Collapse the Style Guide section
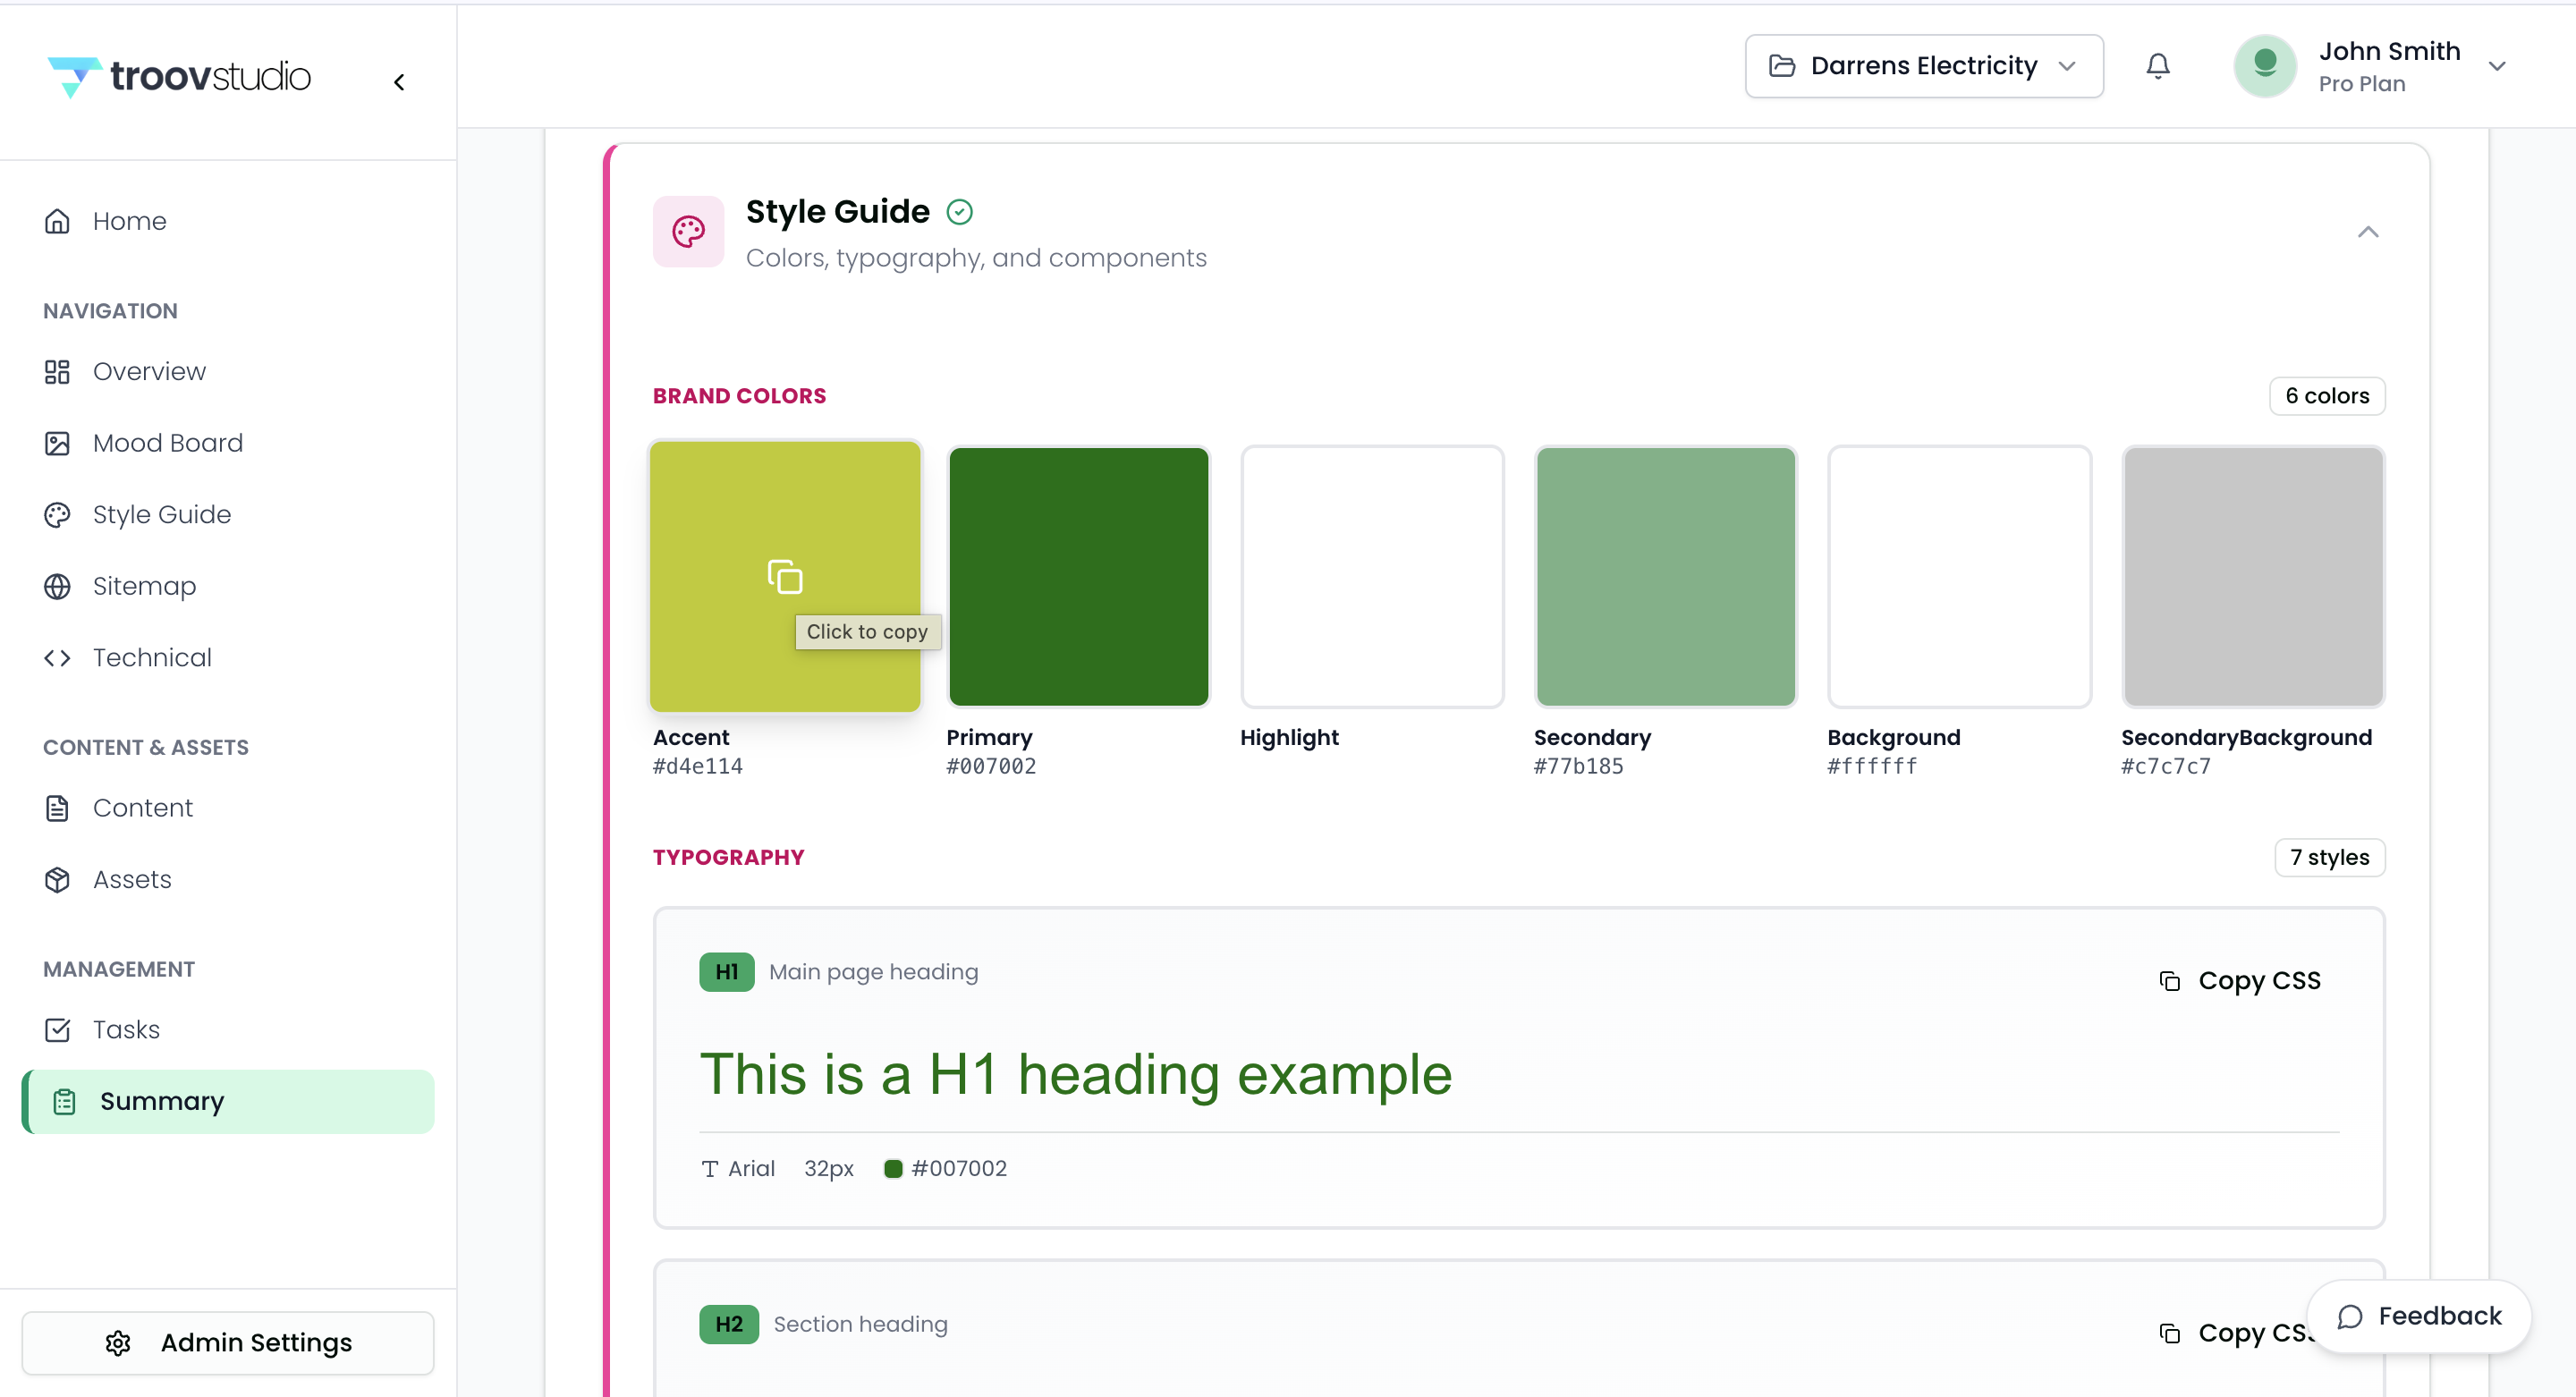The width and height of the screenshot is (2576, 1397). [x=2367, y=232]
